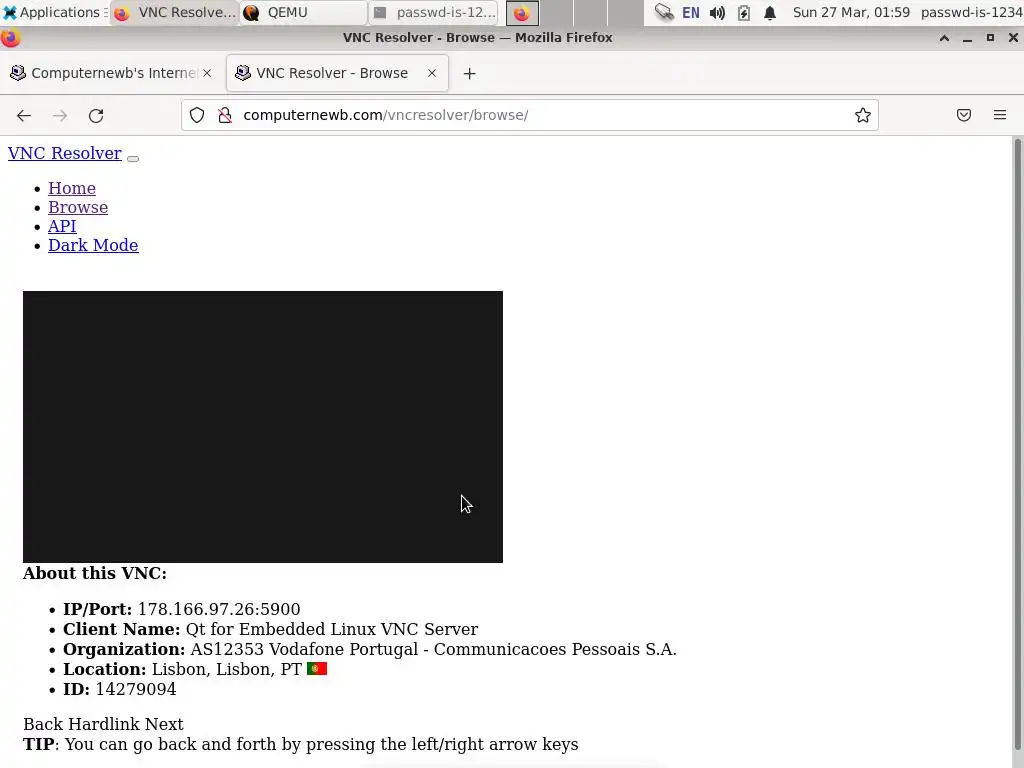The image size is (1024, 768).
Task: Click the Firefox icon taskbar button
Action: (x=522, y=13)
